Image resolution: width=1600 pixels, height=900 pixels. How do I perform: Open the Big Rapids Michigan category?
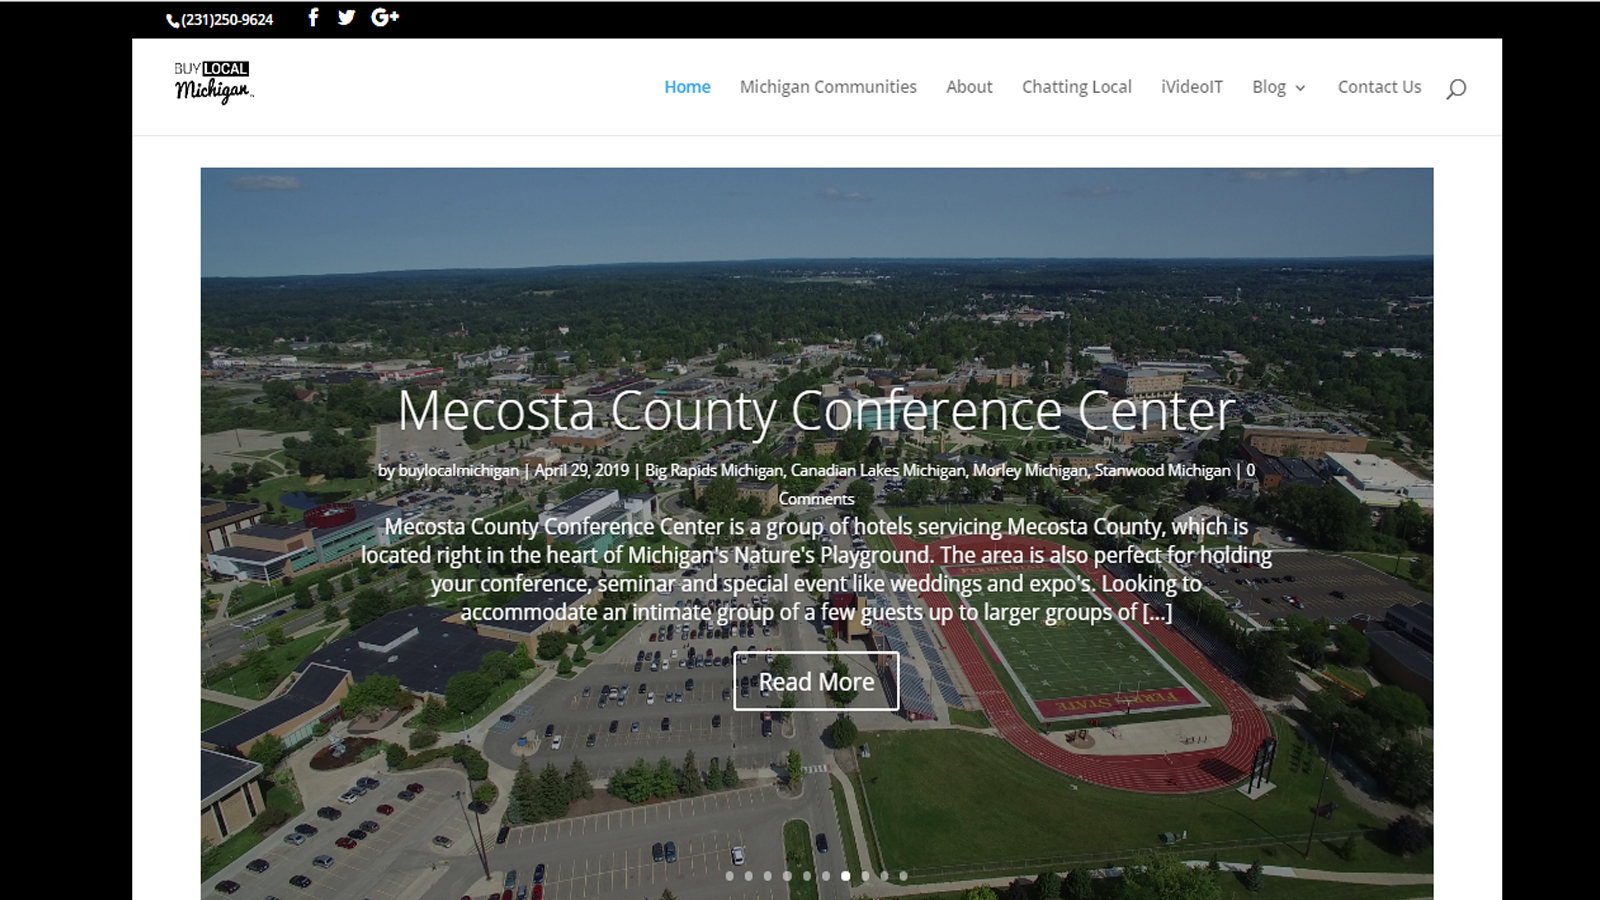(x=714, y=470)
